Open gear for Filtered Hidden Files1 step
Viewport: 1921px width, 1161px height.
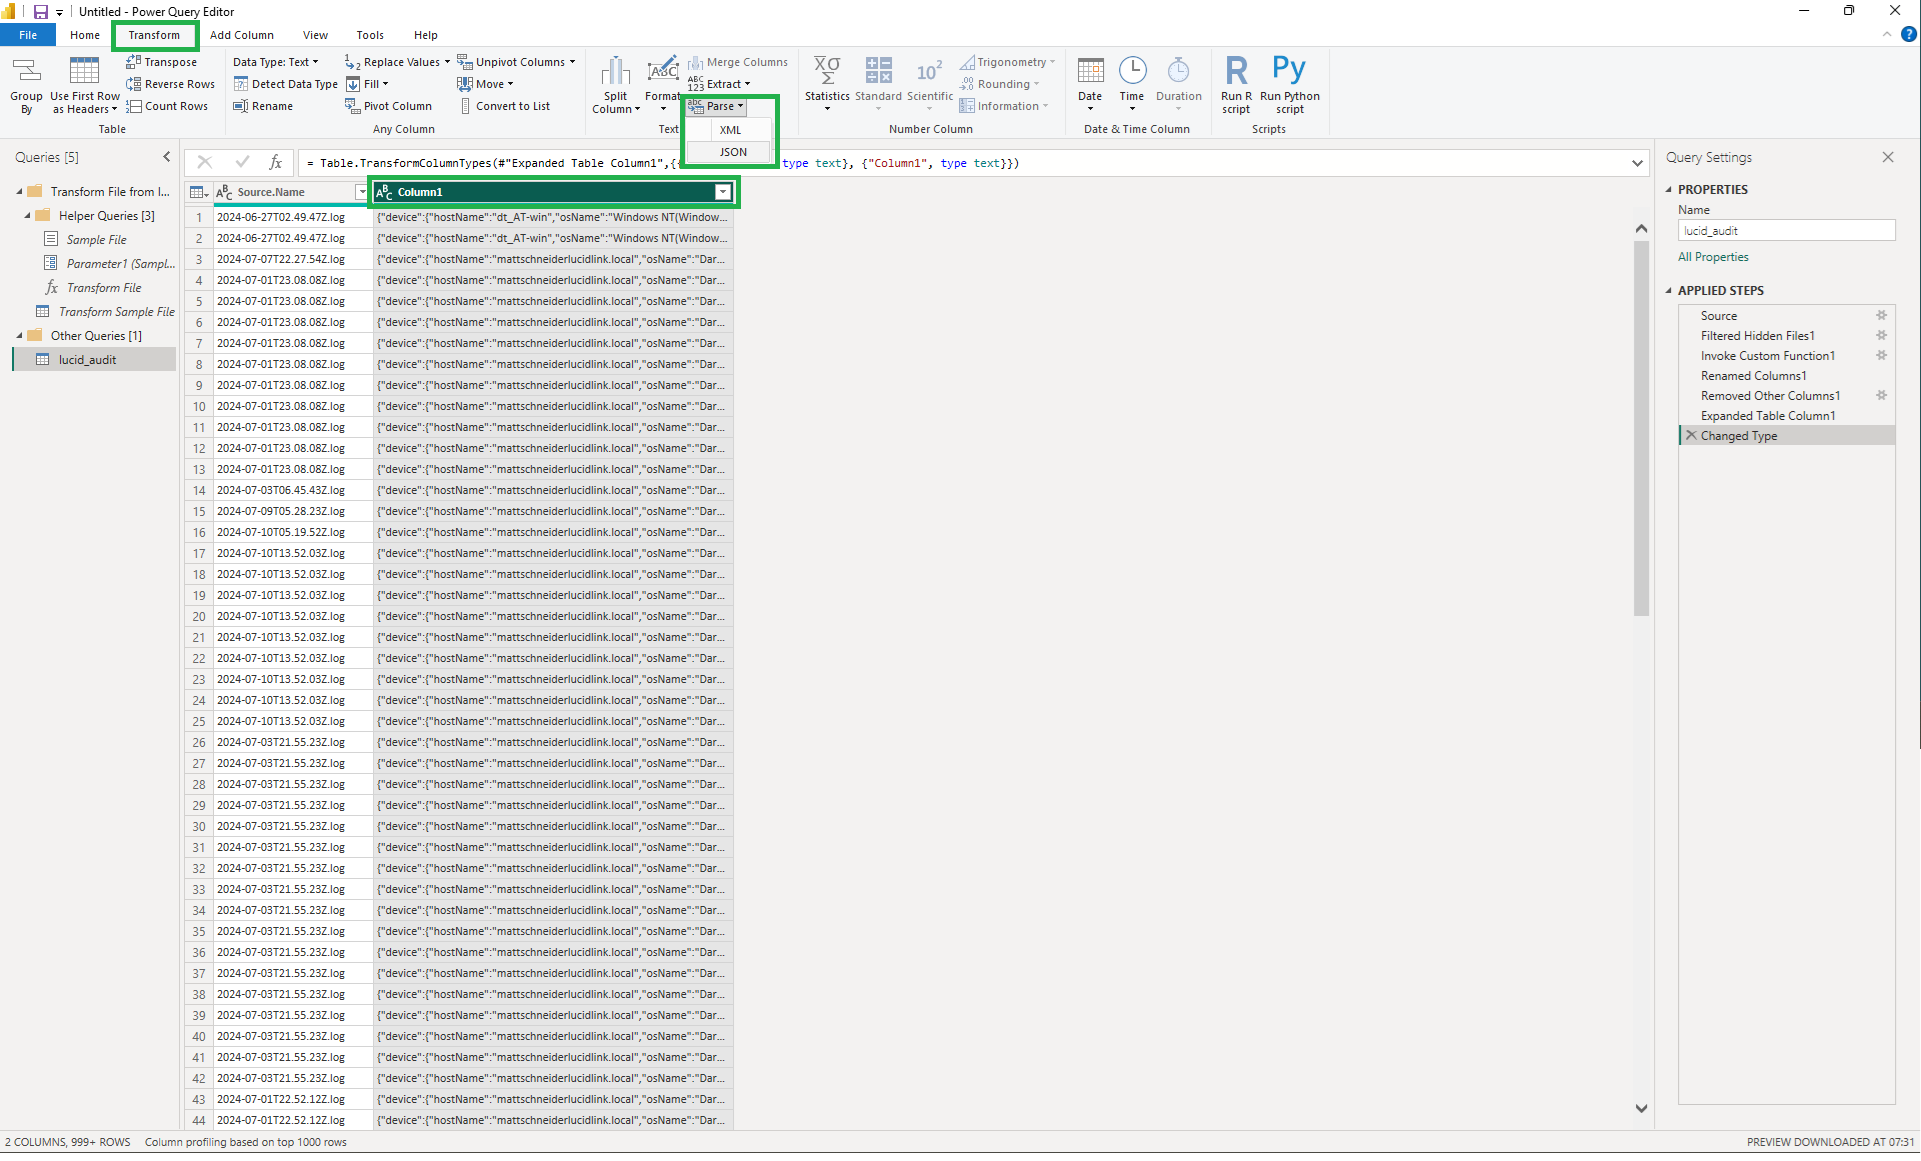(1881, 336)
